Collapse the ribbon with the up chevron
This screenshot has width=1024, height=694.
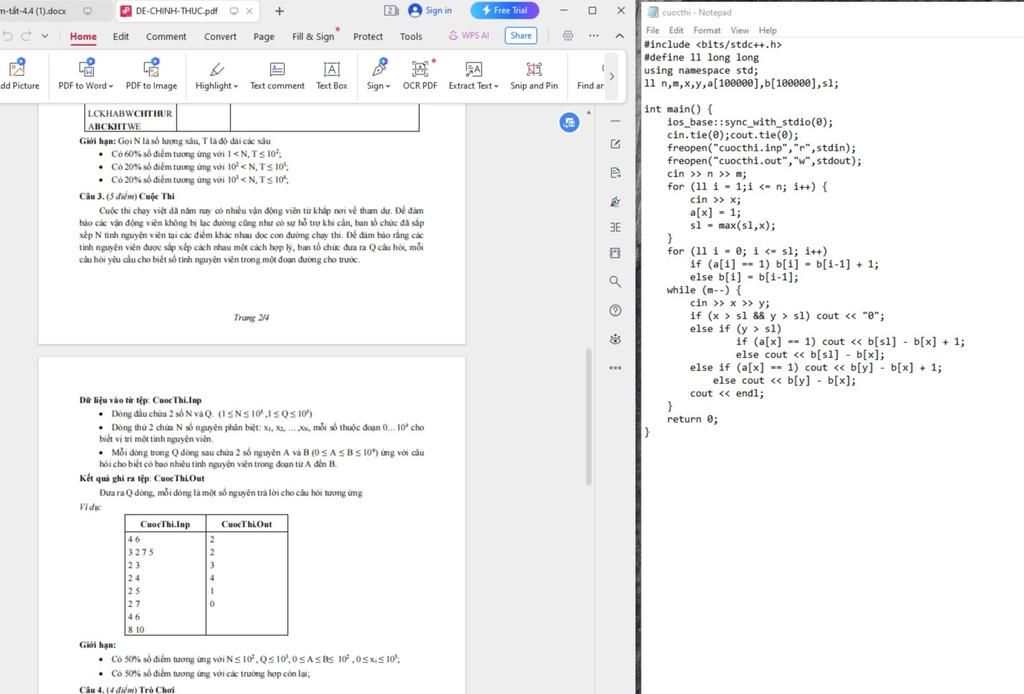tap(593, 36)
